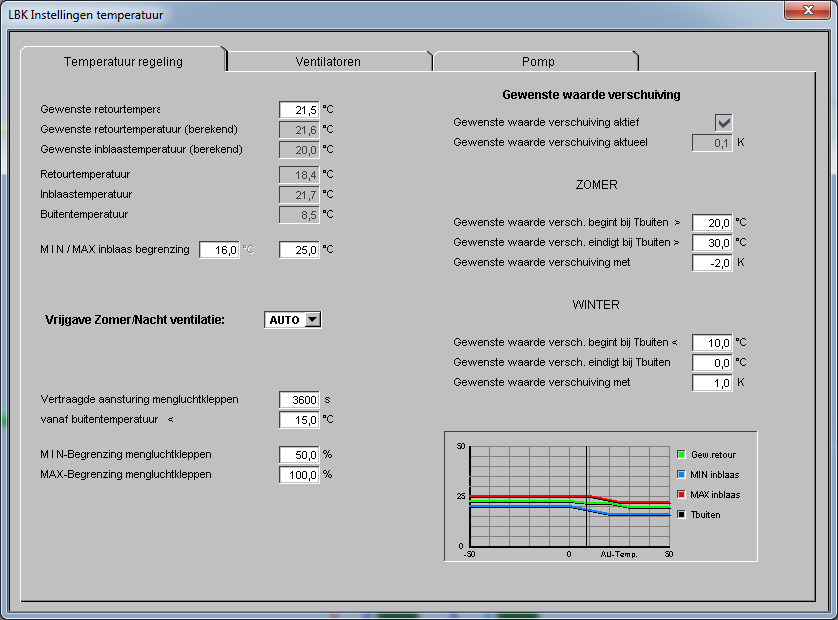838x620 pixels.
Task: Toggle Gewenste waarde verschuiving aktief checkbox
Action: [724, 122]
